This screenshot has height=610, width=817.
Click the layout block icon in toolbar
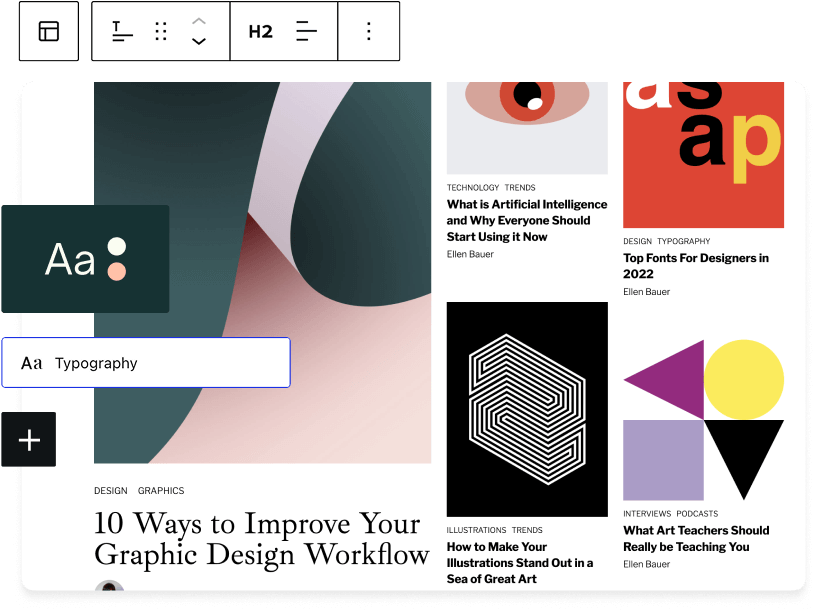click(49, 31)
